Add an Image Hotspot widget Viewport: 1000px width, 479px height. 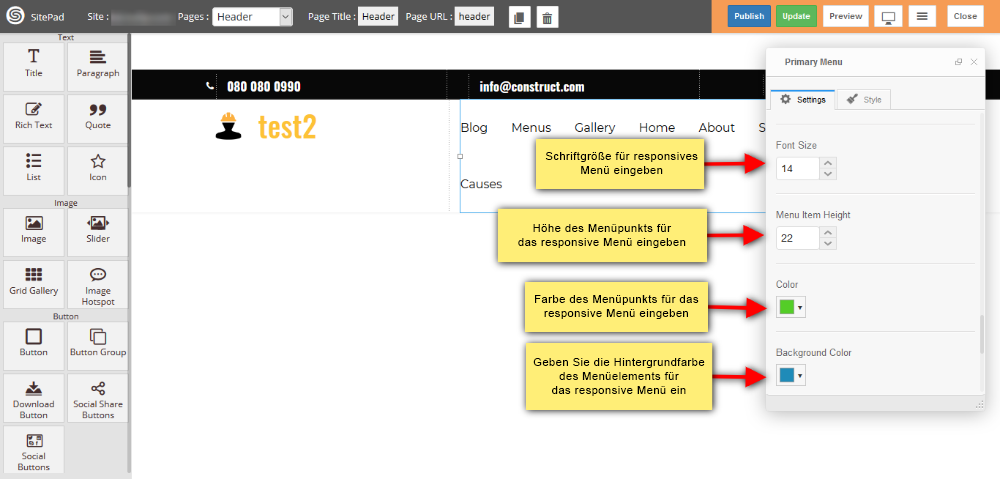[x=98, y=284]
